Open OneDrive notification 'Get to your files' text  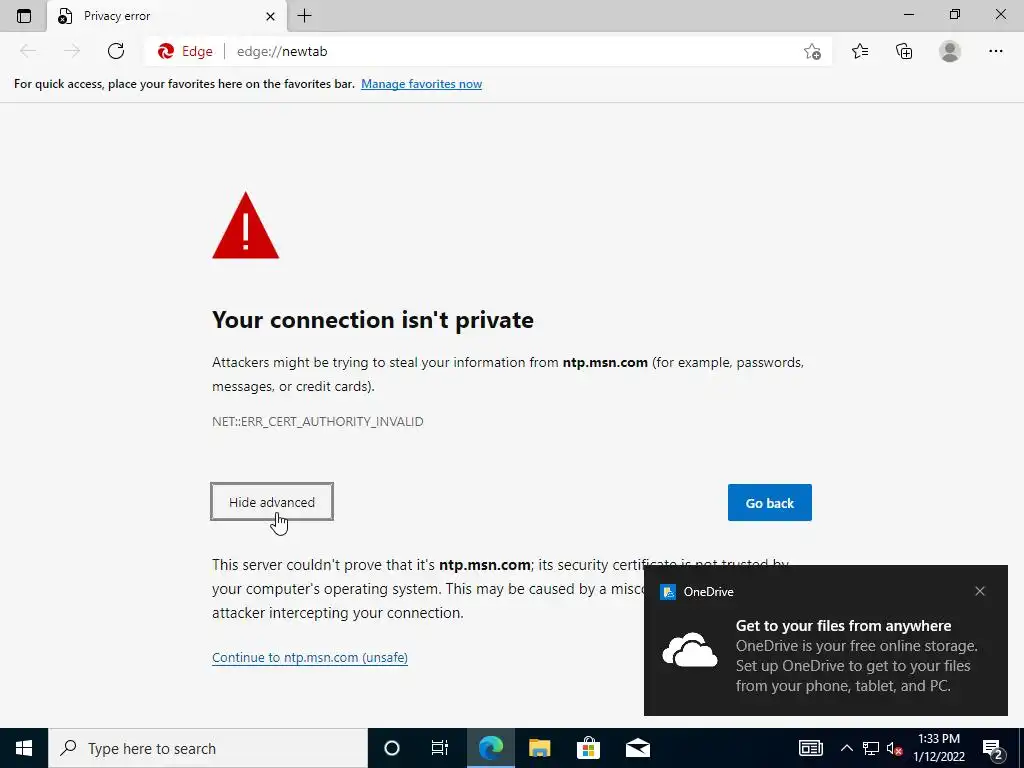pyautogui.click(x=843, y=626)
